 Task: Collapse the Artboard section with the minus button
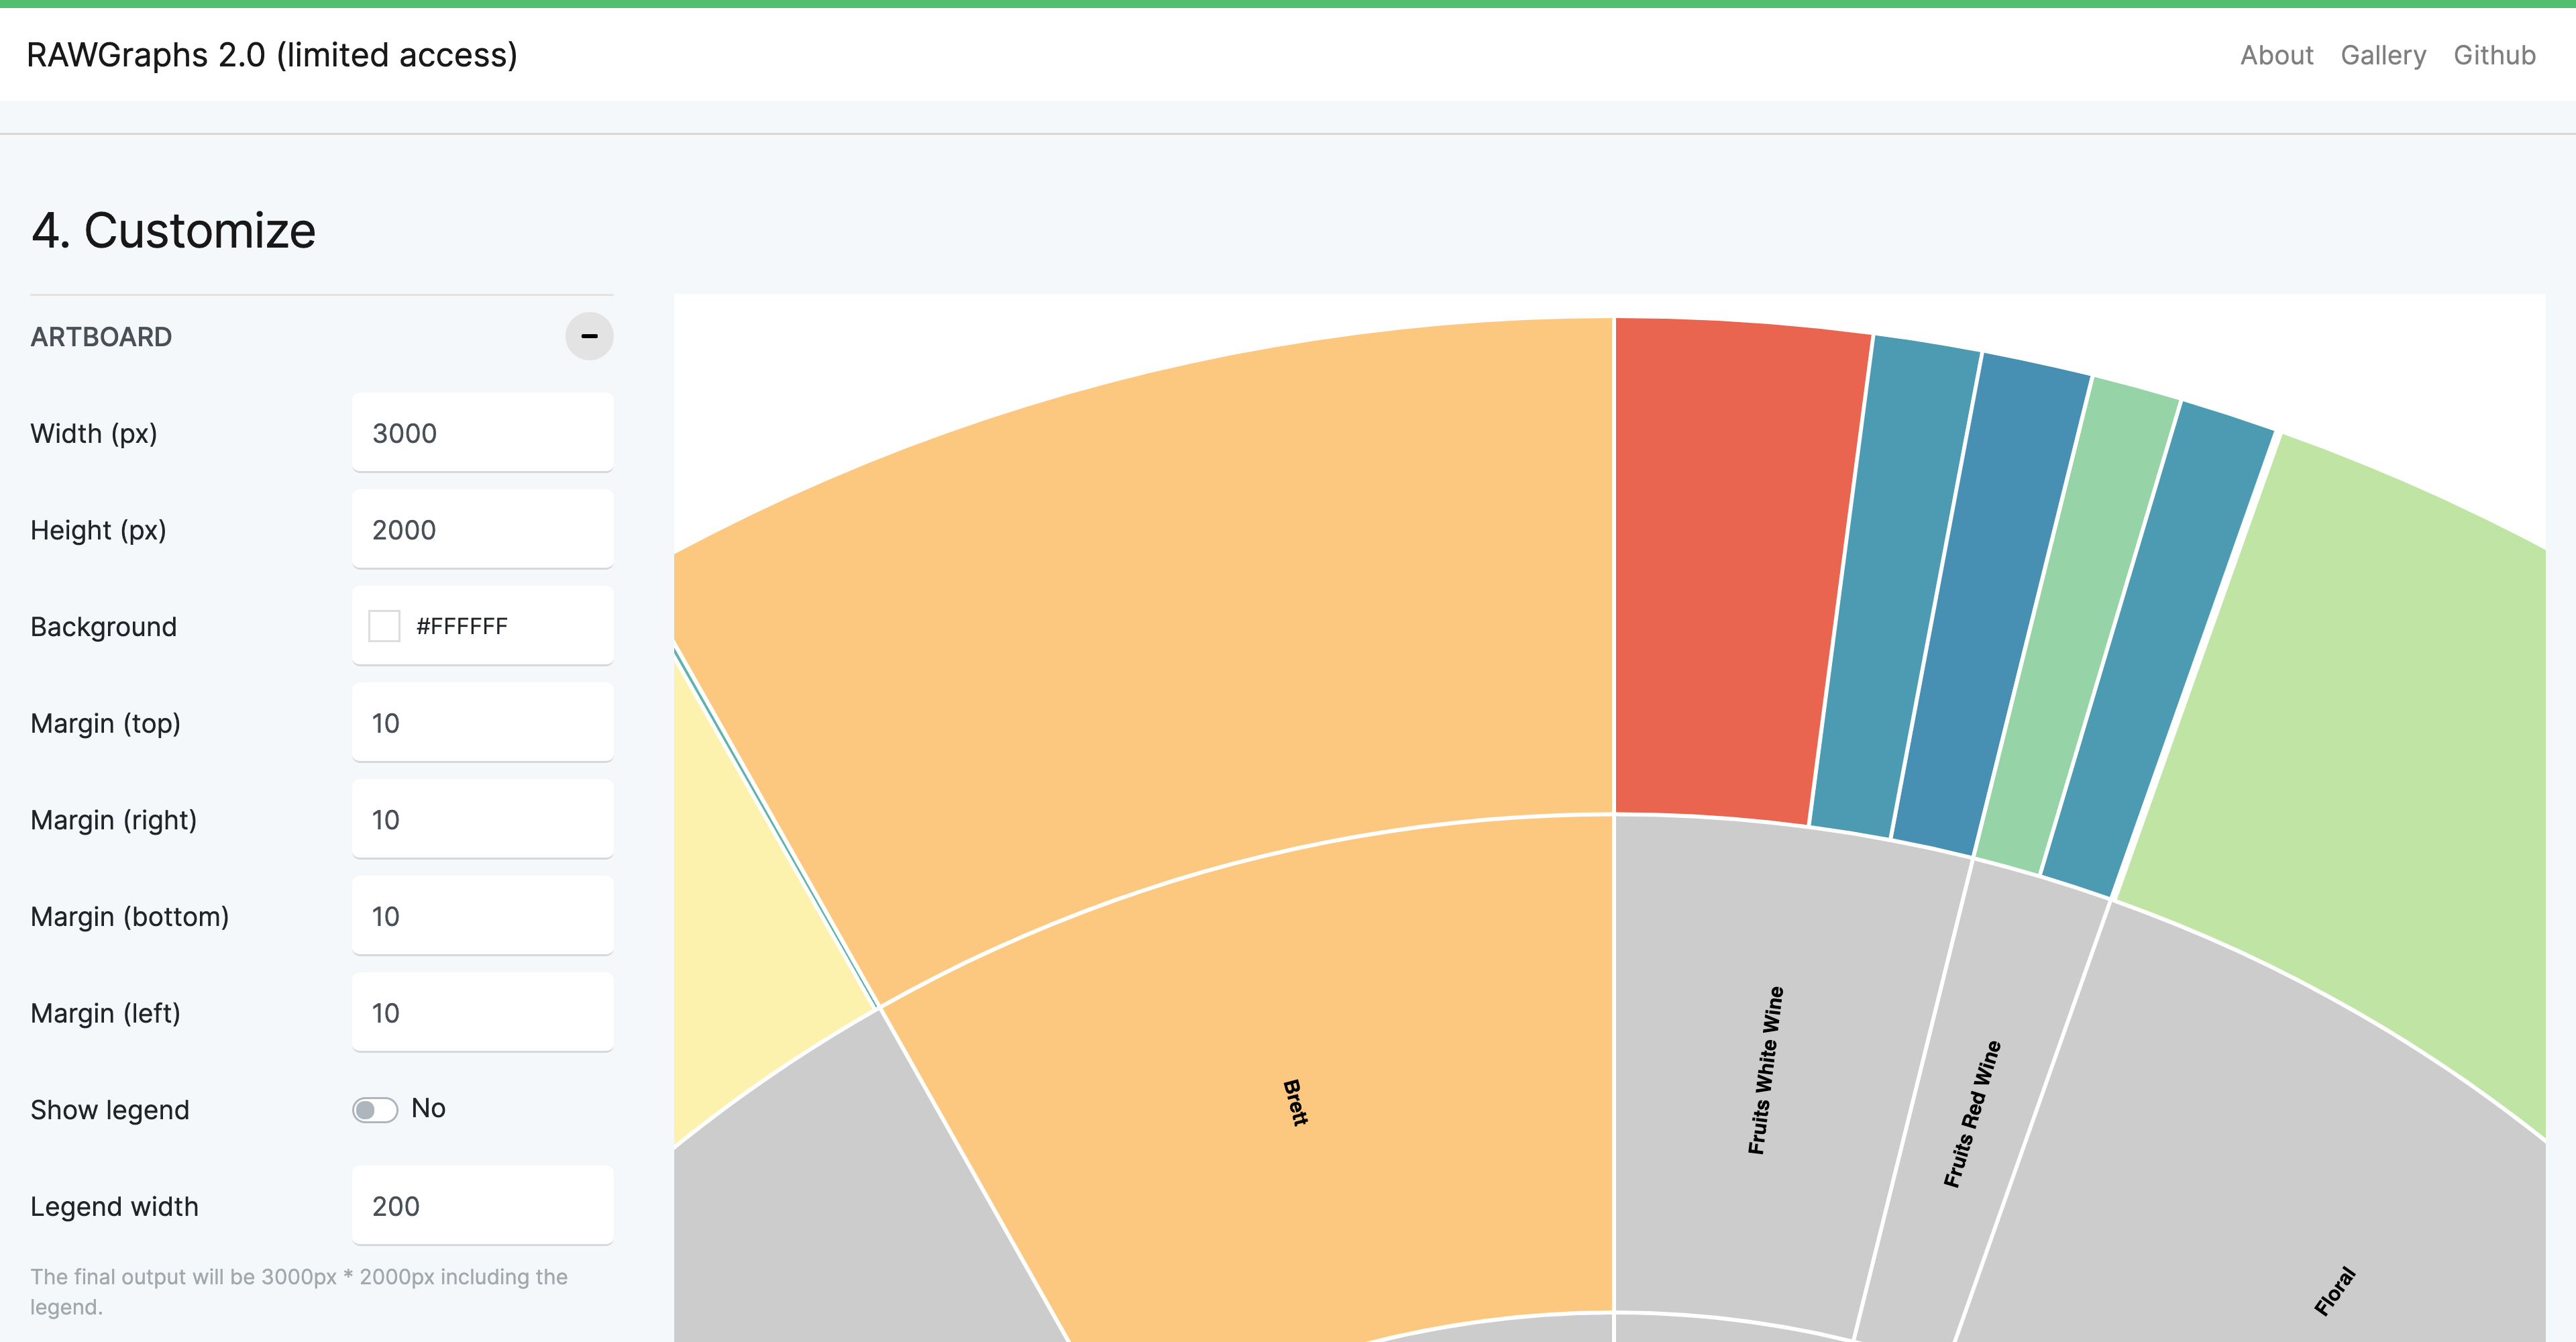click(x=589, y=336)
